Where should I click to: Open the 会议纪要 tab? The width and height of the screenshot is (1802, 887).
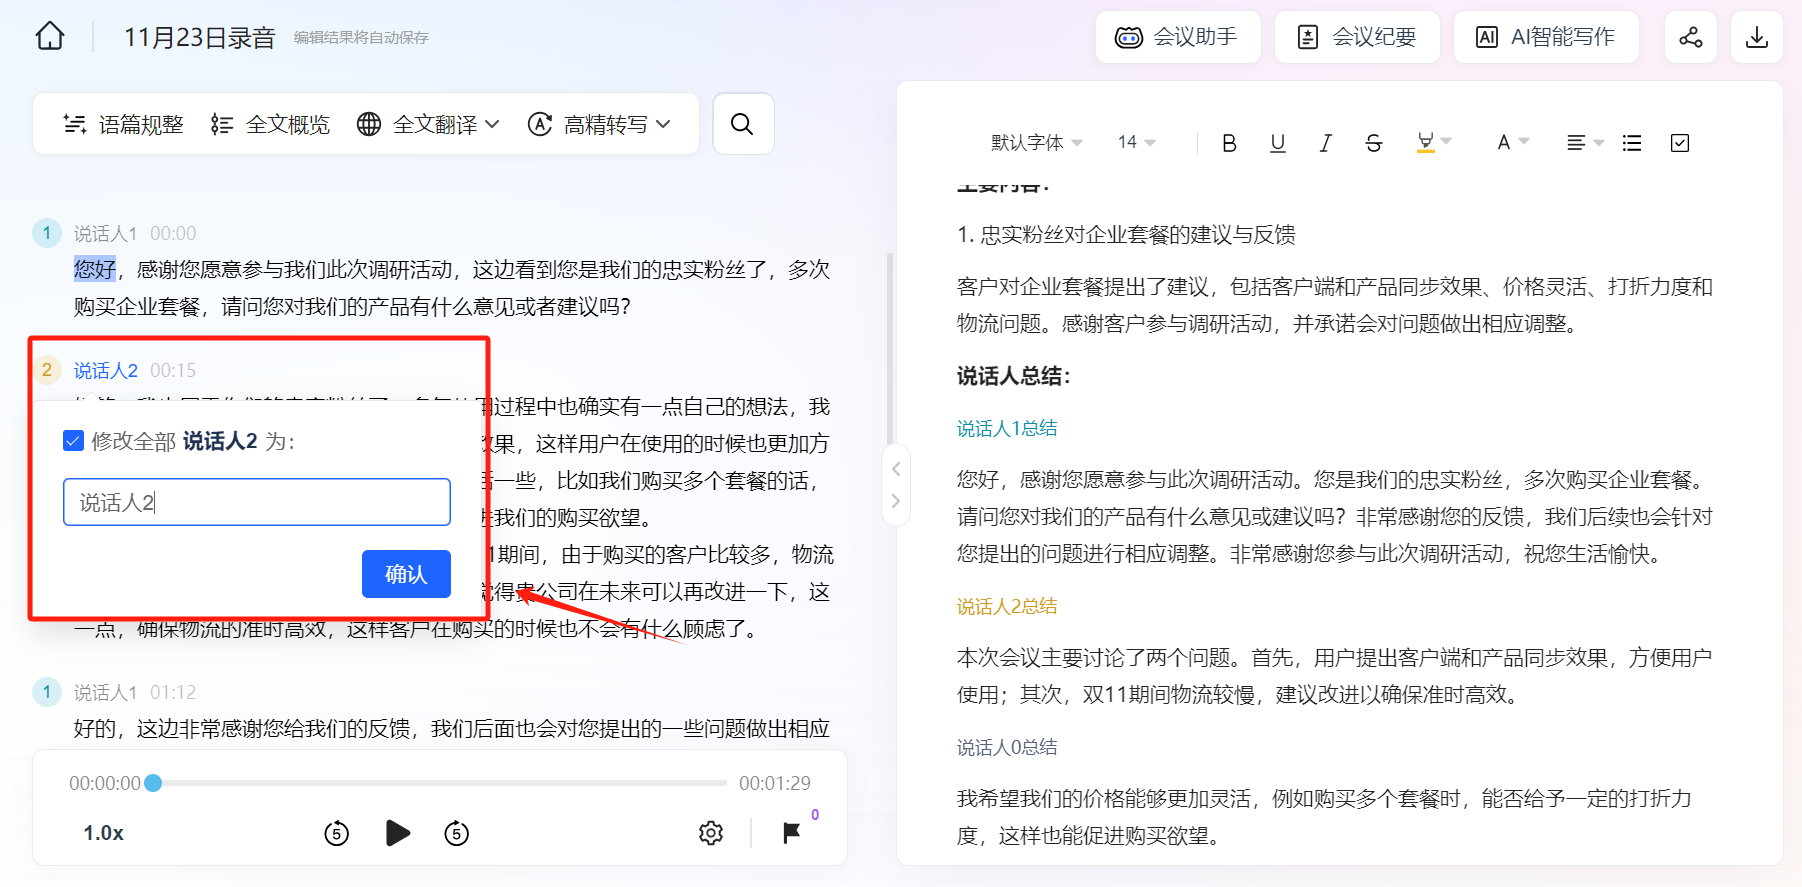coord(1357,37)
